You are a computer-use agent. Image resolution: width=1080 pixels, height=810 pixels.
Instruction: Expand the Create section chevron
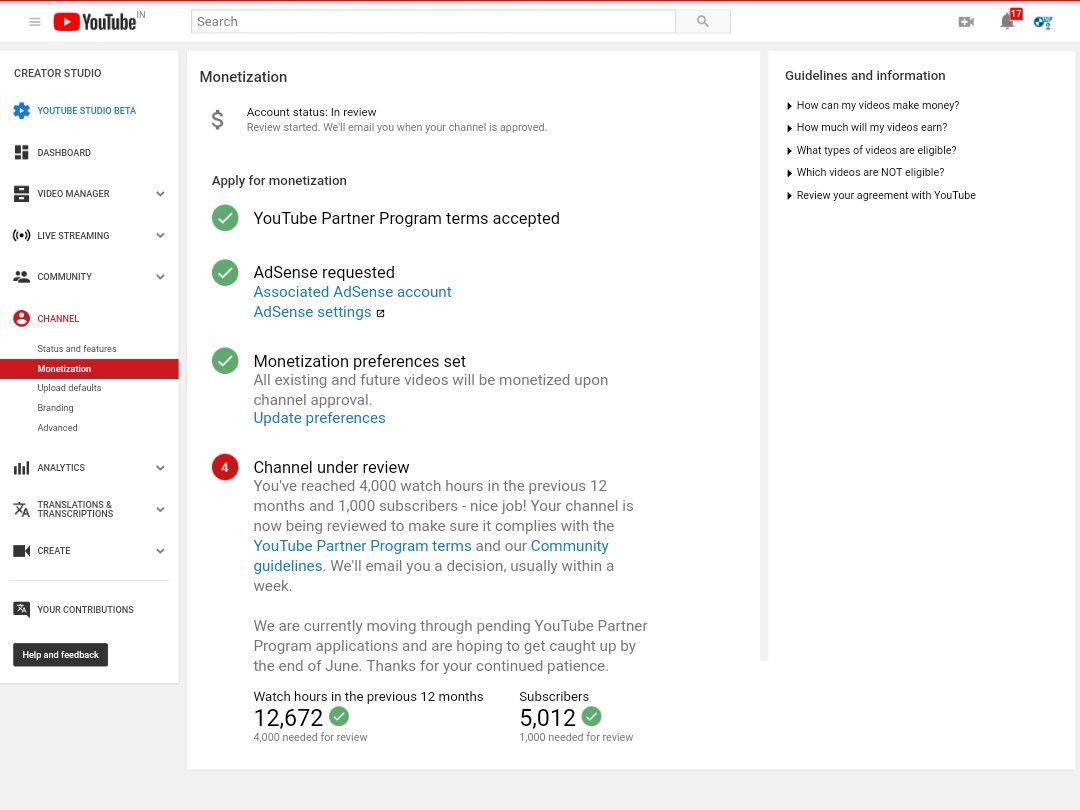160,551
